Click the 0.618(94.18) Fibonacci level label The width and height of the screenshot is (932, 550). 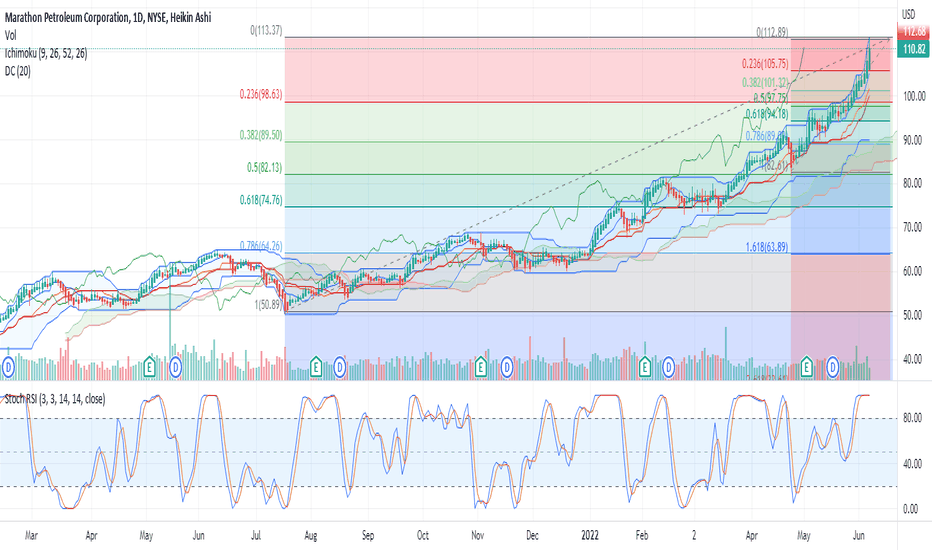[767, 114]
